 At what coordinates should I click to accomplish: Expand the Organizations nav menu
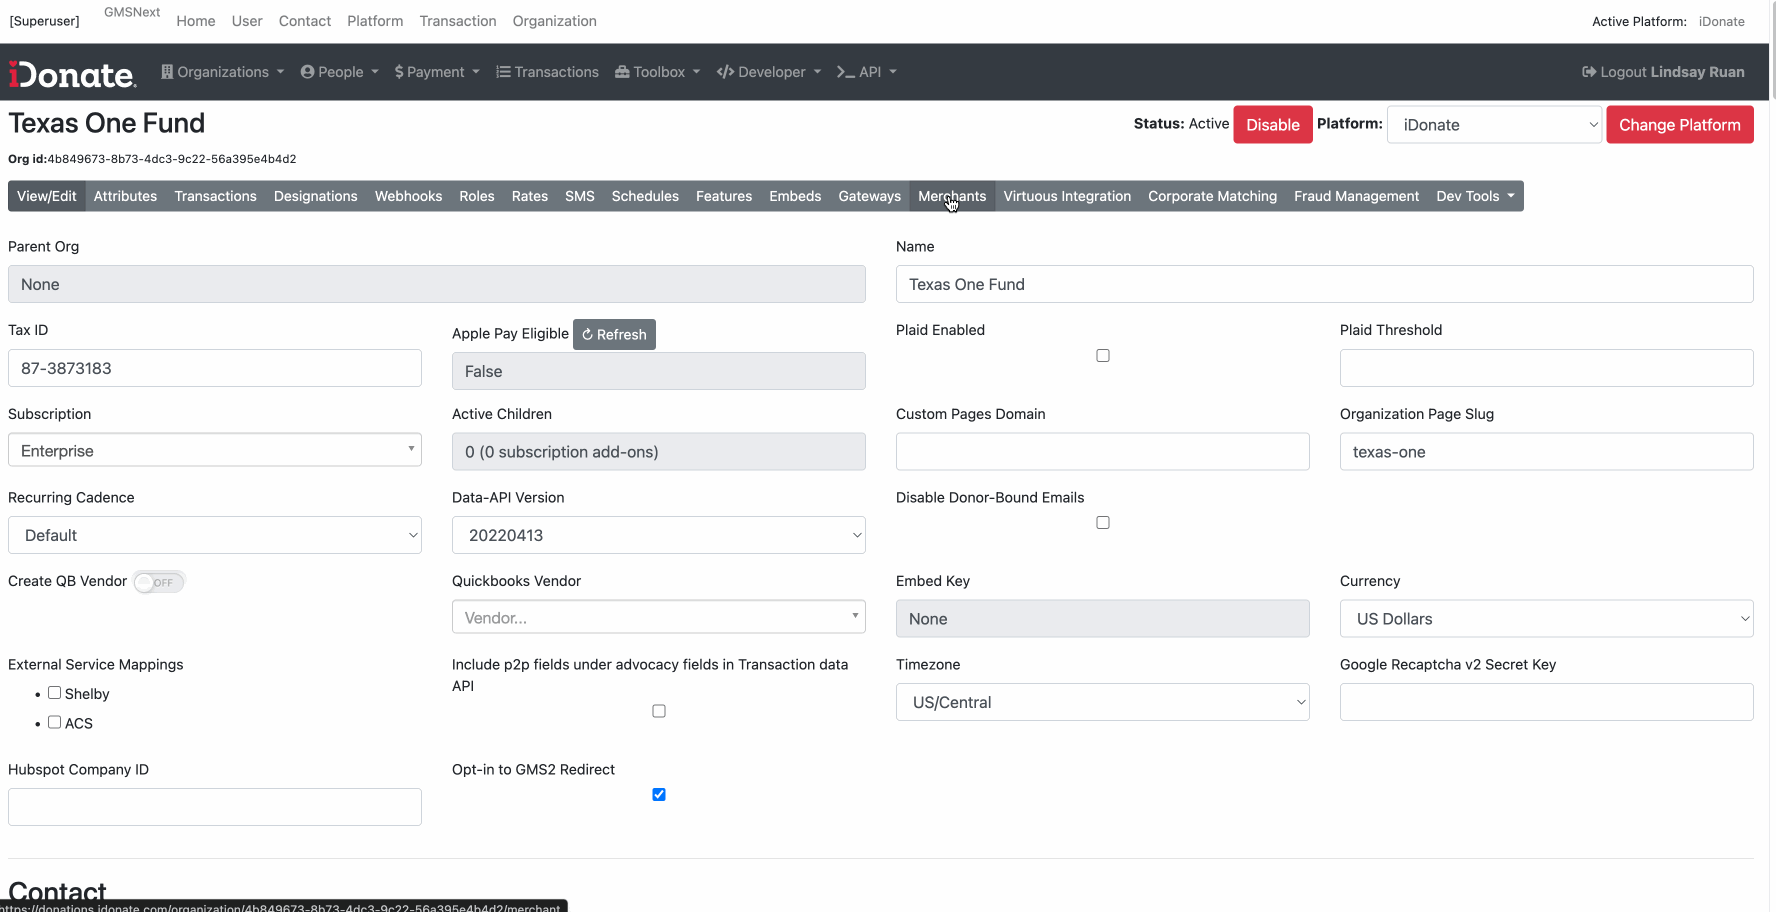point(223,72)
